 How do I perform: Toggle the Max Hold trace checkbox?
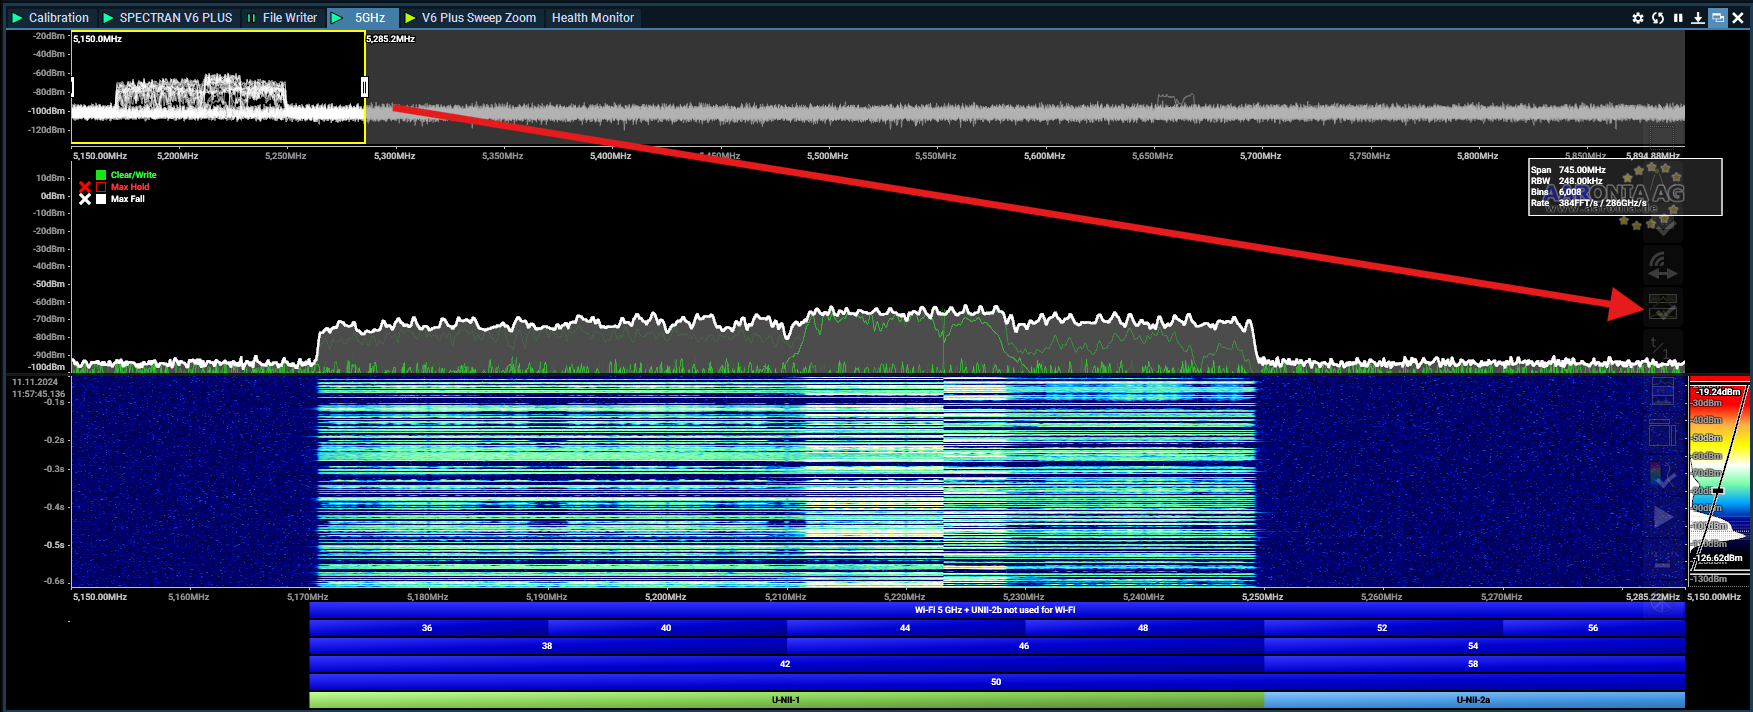101,187
